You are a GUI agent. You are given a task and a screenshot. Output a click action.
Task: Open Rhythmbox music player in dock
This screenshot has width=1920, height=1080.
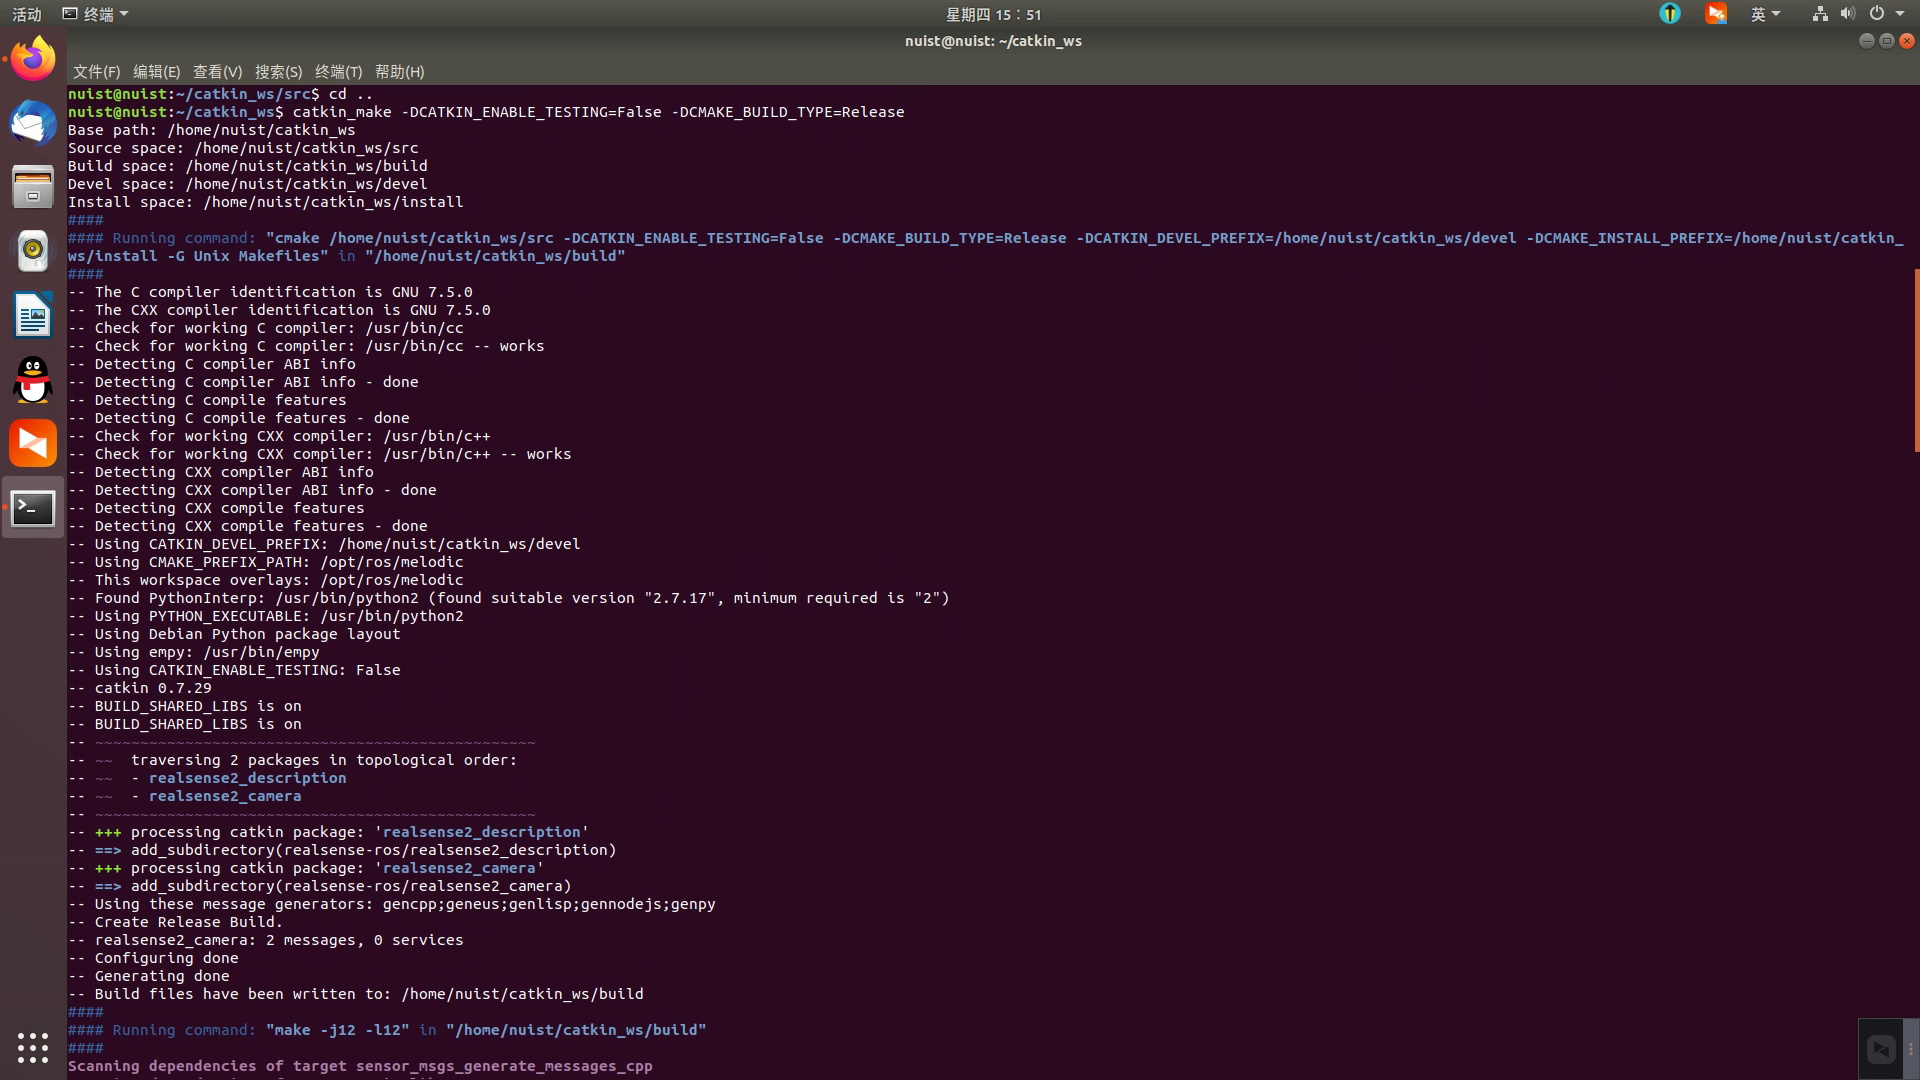click(x=33, y=251)
